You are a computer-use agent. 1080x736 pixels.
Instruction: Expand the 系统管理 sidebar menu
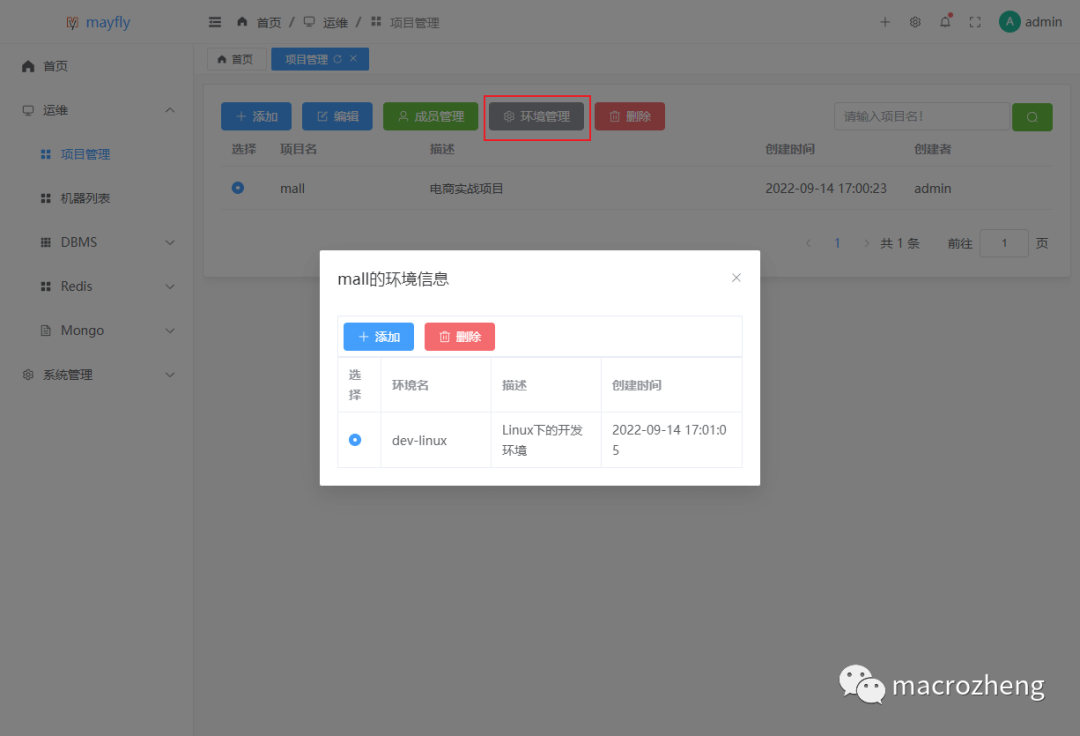[170, 374]
